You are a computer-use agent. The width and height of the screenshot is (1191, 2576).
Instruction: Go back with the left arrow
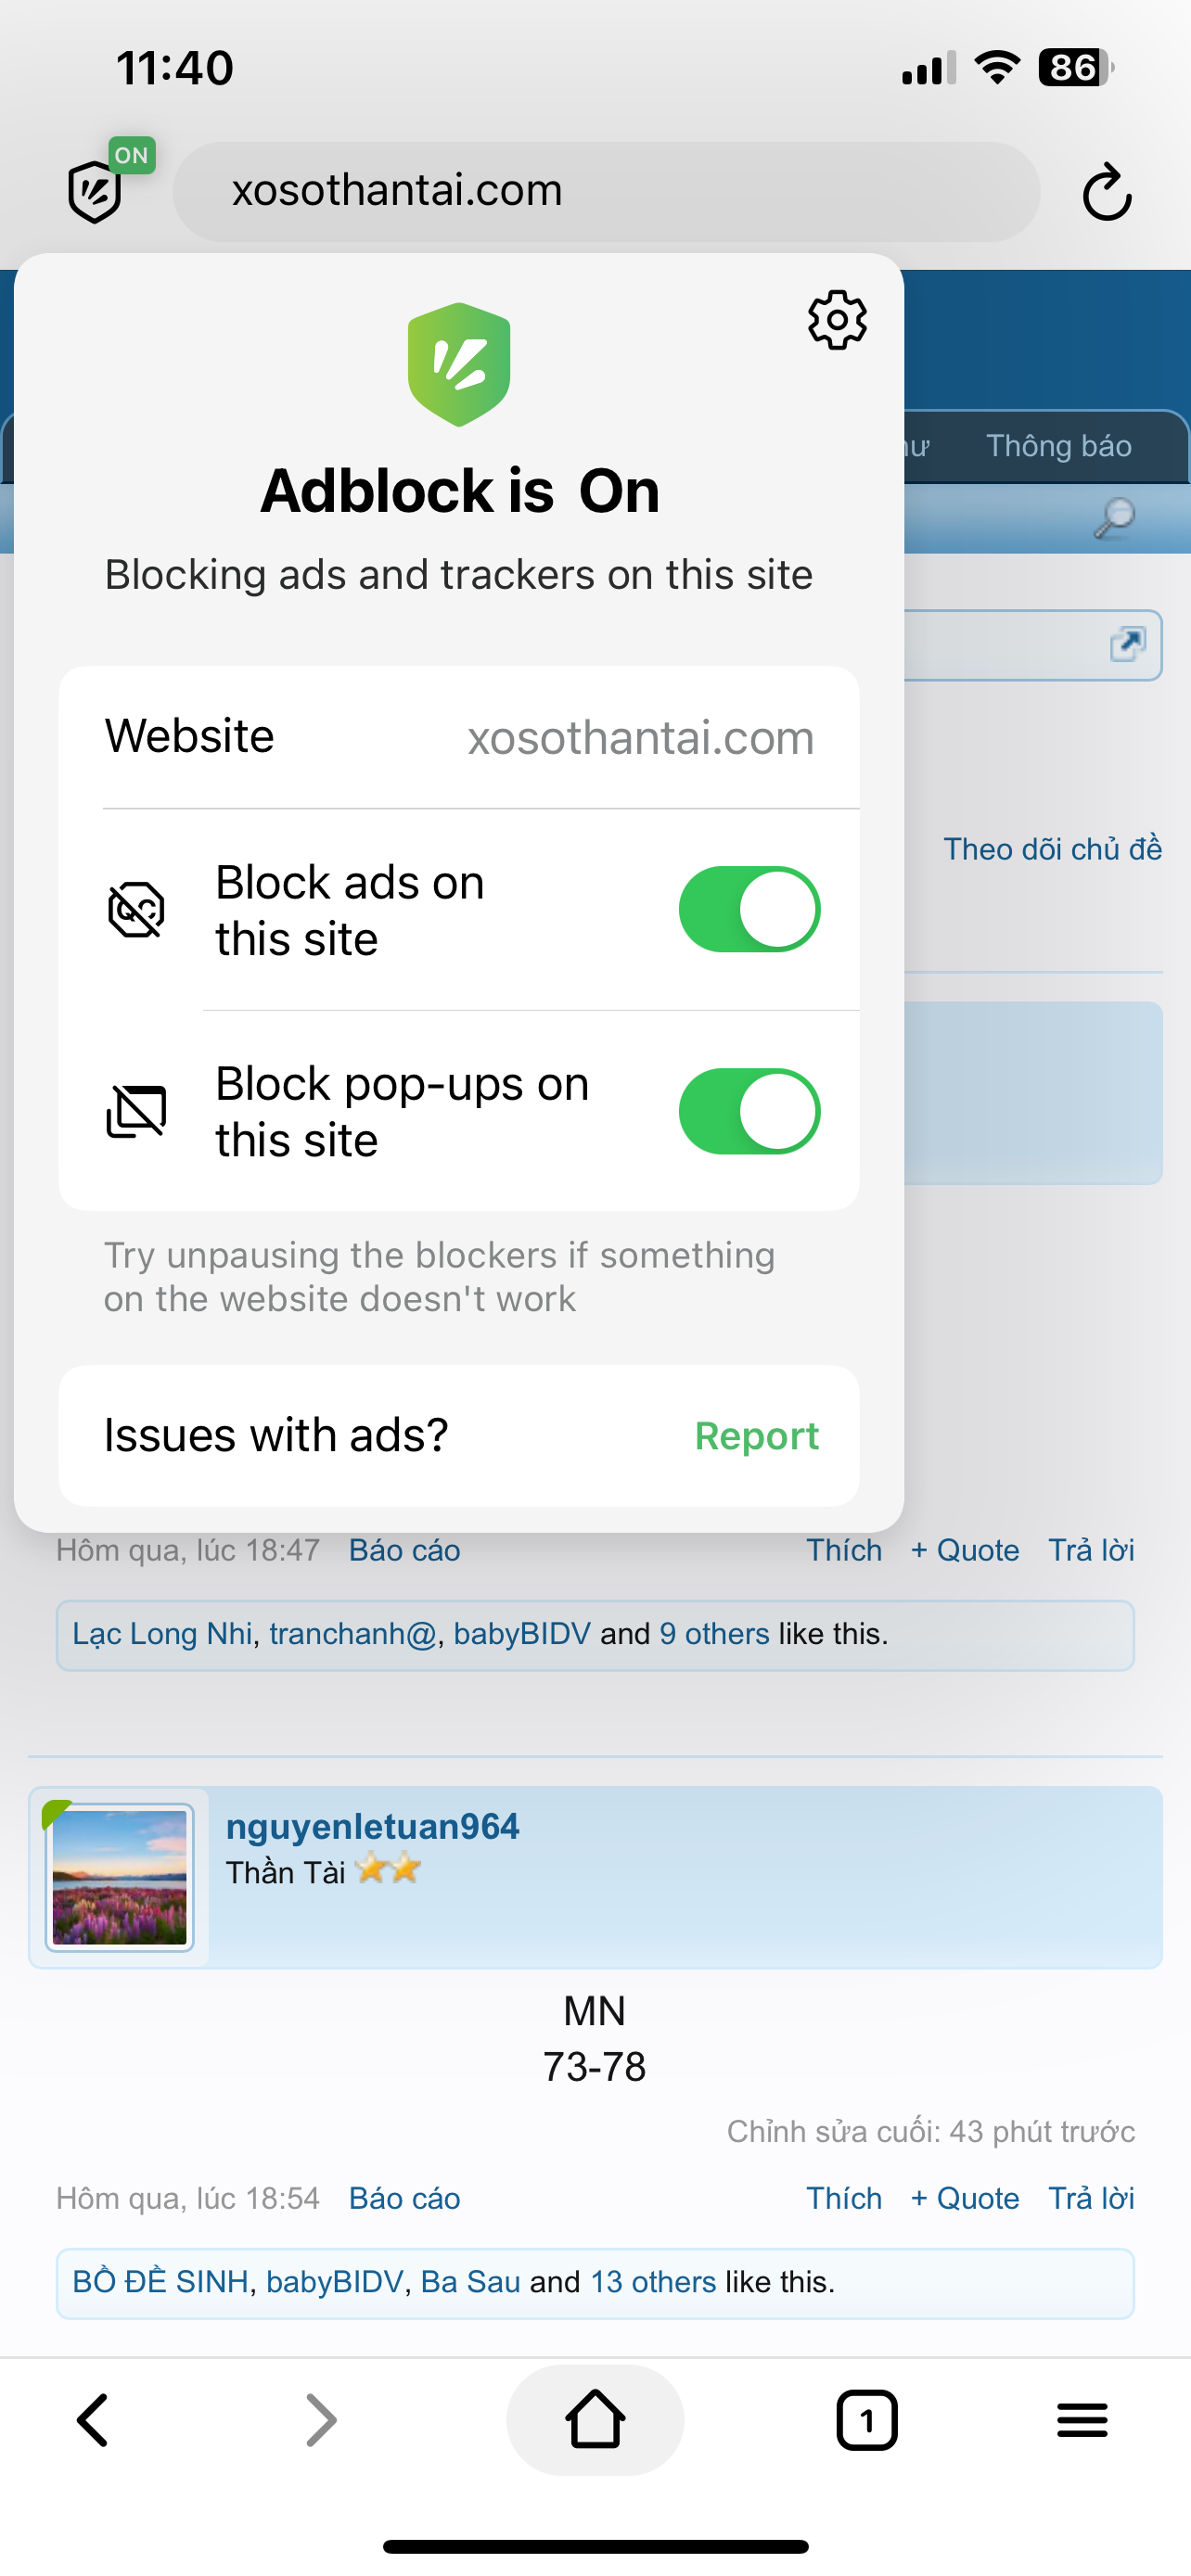[x=93, y=2420]
